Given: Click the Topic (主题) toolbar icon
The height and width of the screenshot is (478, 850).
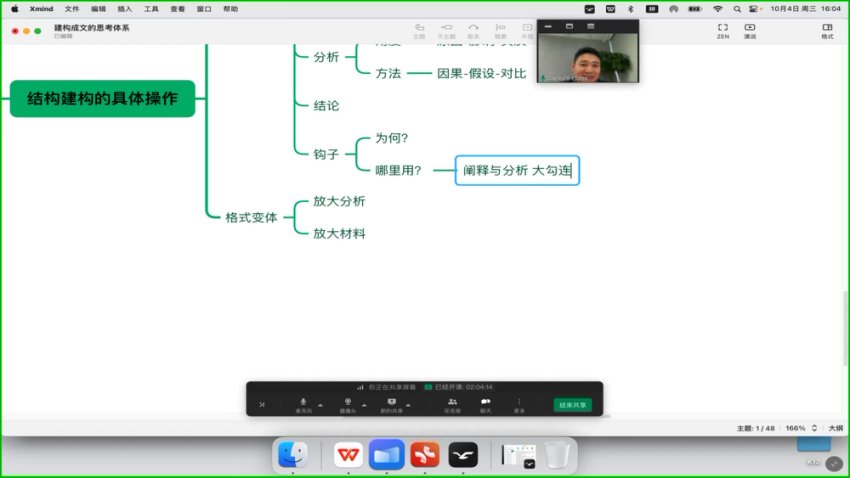Looking at the screenshot, I should pyautogui.click(x=419, y=29).
